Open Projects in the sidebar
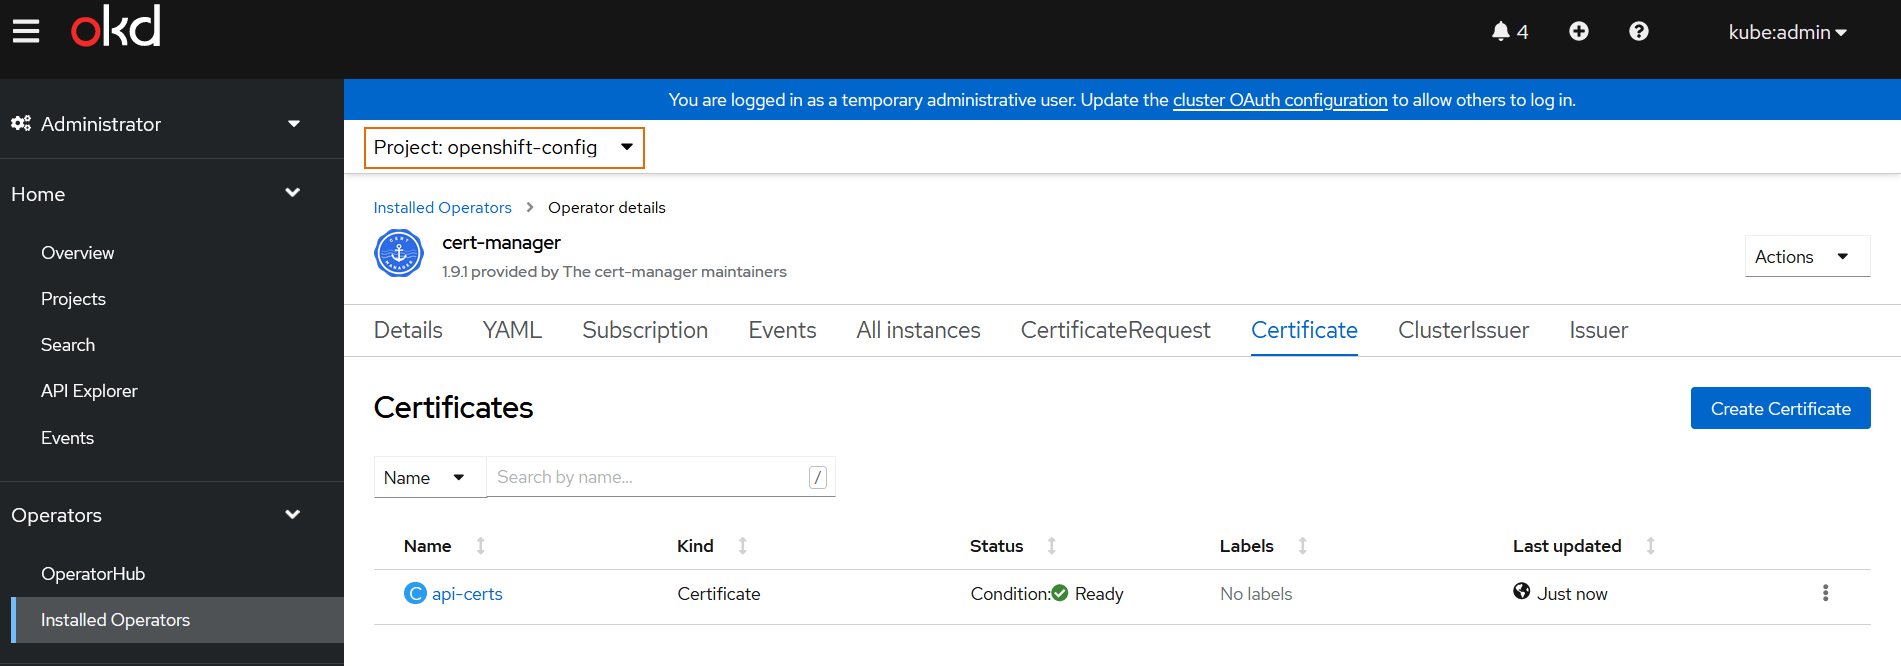This screenshot has width=1901, height=666. (x=73, y=299)
